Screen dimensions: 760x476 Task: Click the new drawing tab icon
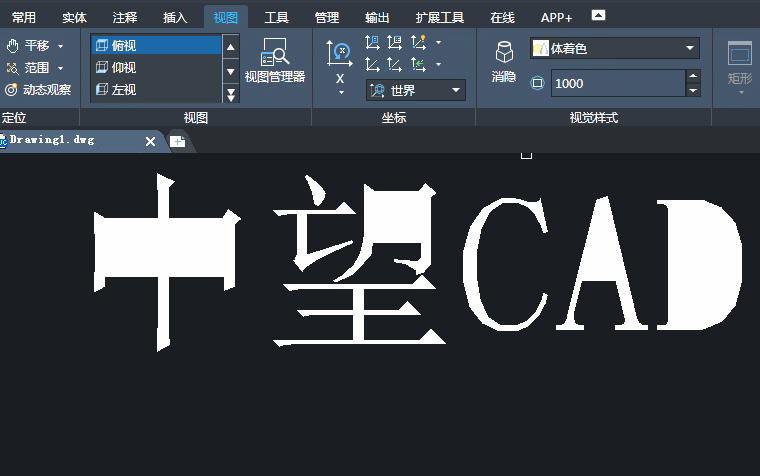click(177, 141)
